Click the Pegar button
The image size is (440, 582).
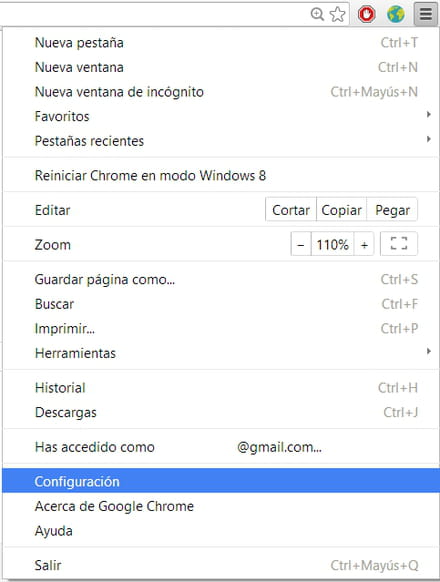tap(392, 210)
